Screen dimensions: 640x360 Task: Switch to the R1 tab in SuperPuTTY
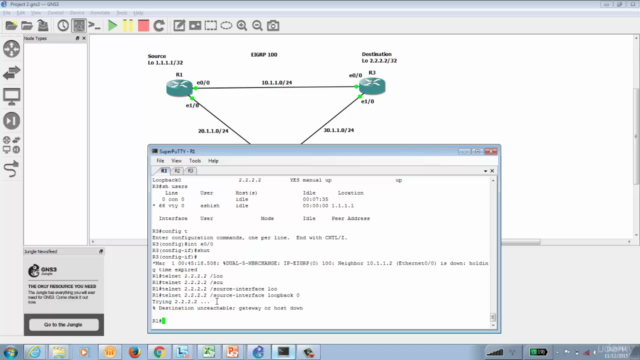[x=163, y=171]
